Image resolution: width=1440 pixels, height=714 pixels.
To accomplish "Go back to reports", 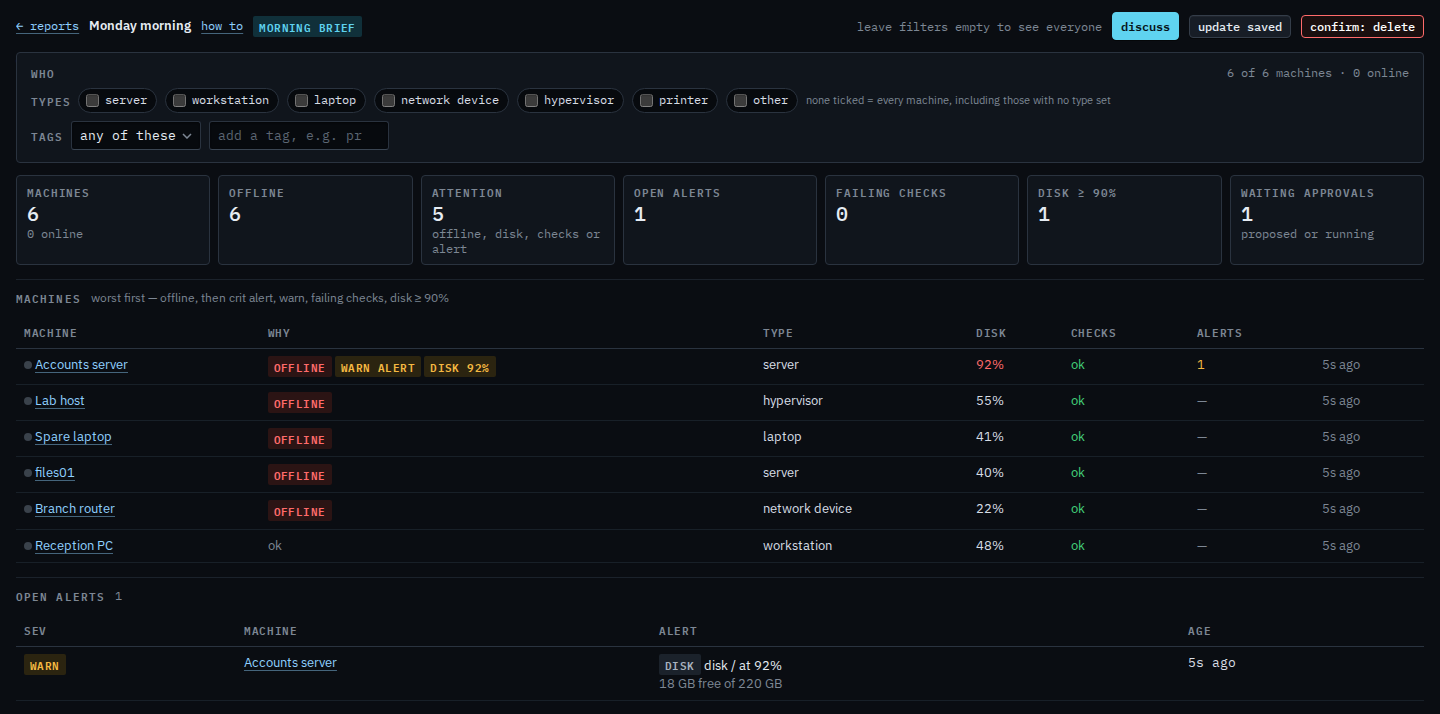I will tap(47, 27).
